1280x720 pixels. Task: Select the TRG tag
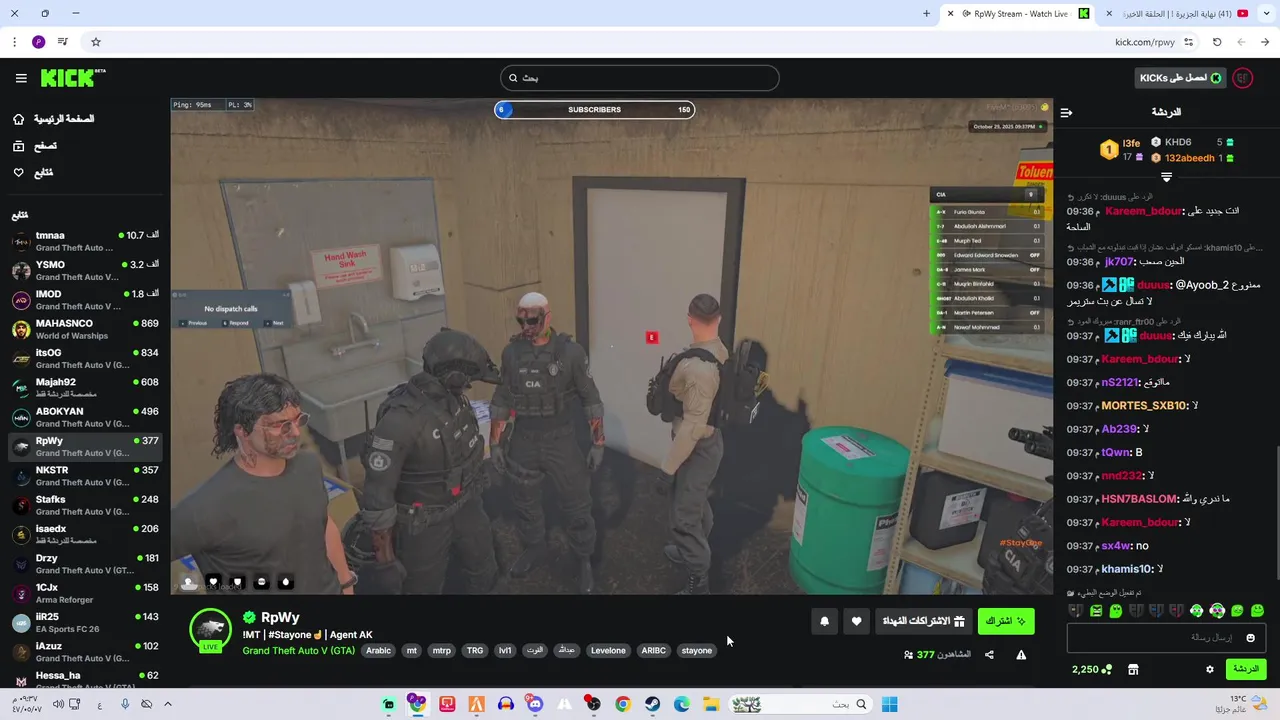click(475, 651)
